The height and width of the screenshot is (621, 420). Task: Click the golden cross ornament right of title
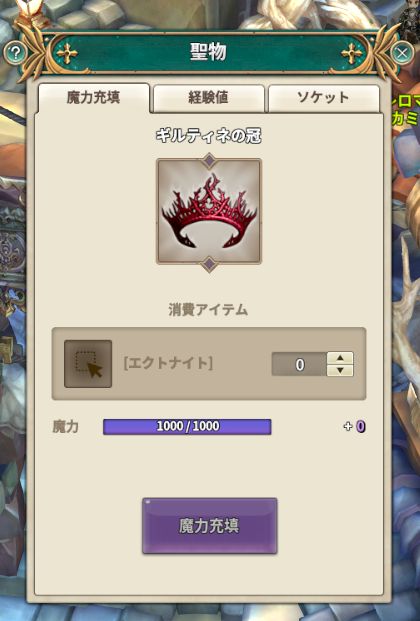pos(351,53)
